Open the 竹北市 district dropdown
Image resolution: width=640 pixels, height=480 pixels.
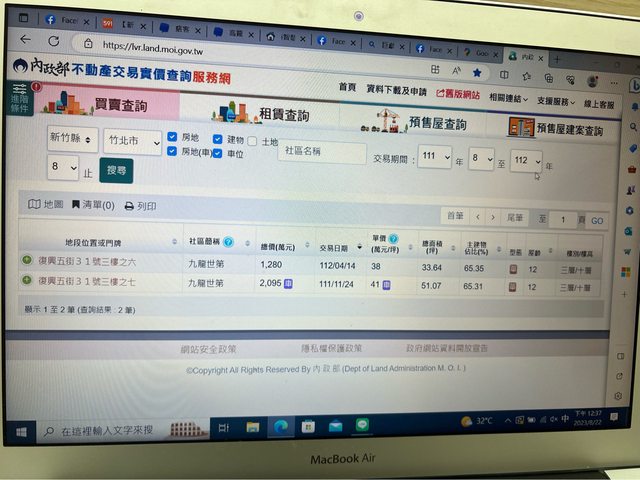tap(132, 143)
